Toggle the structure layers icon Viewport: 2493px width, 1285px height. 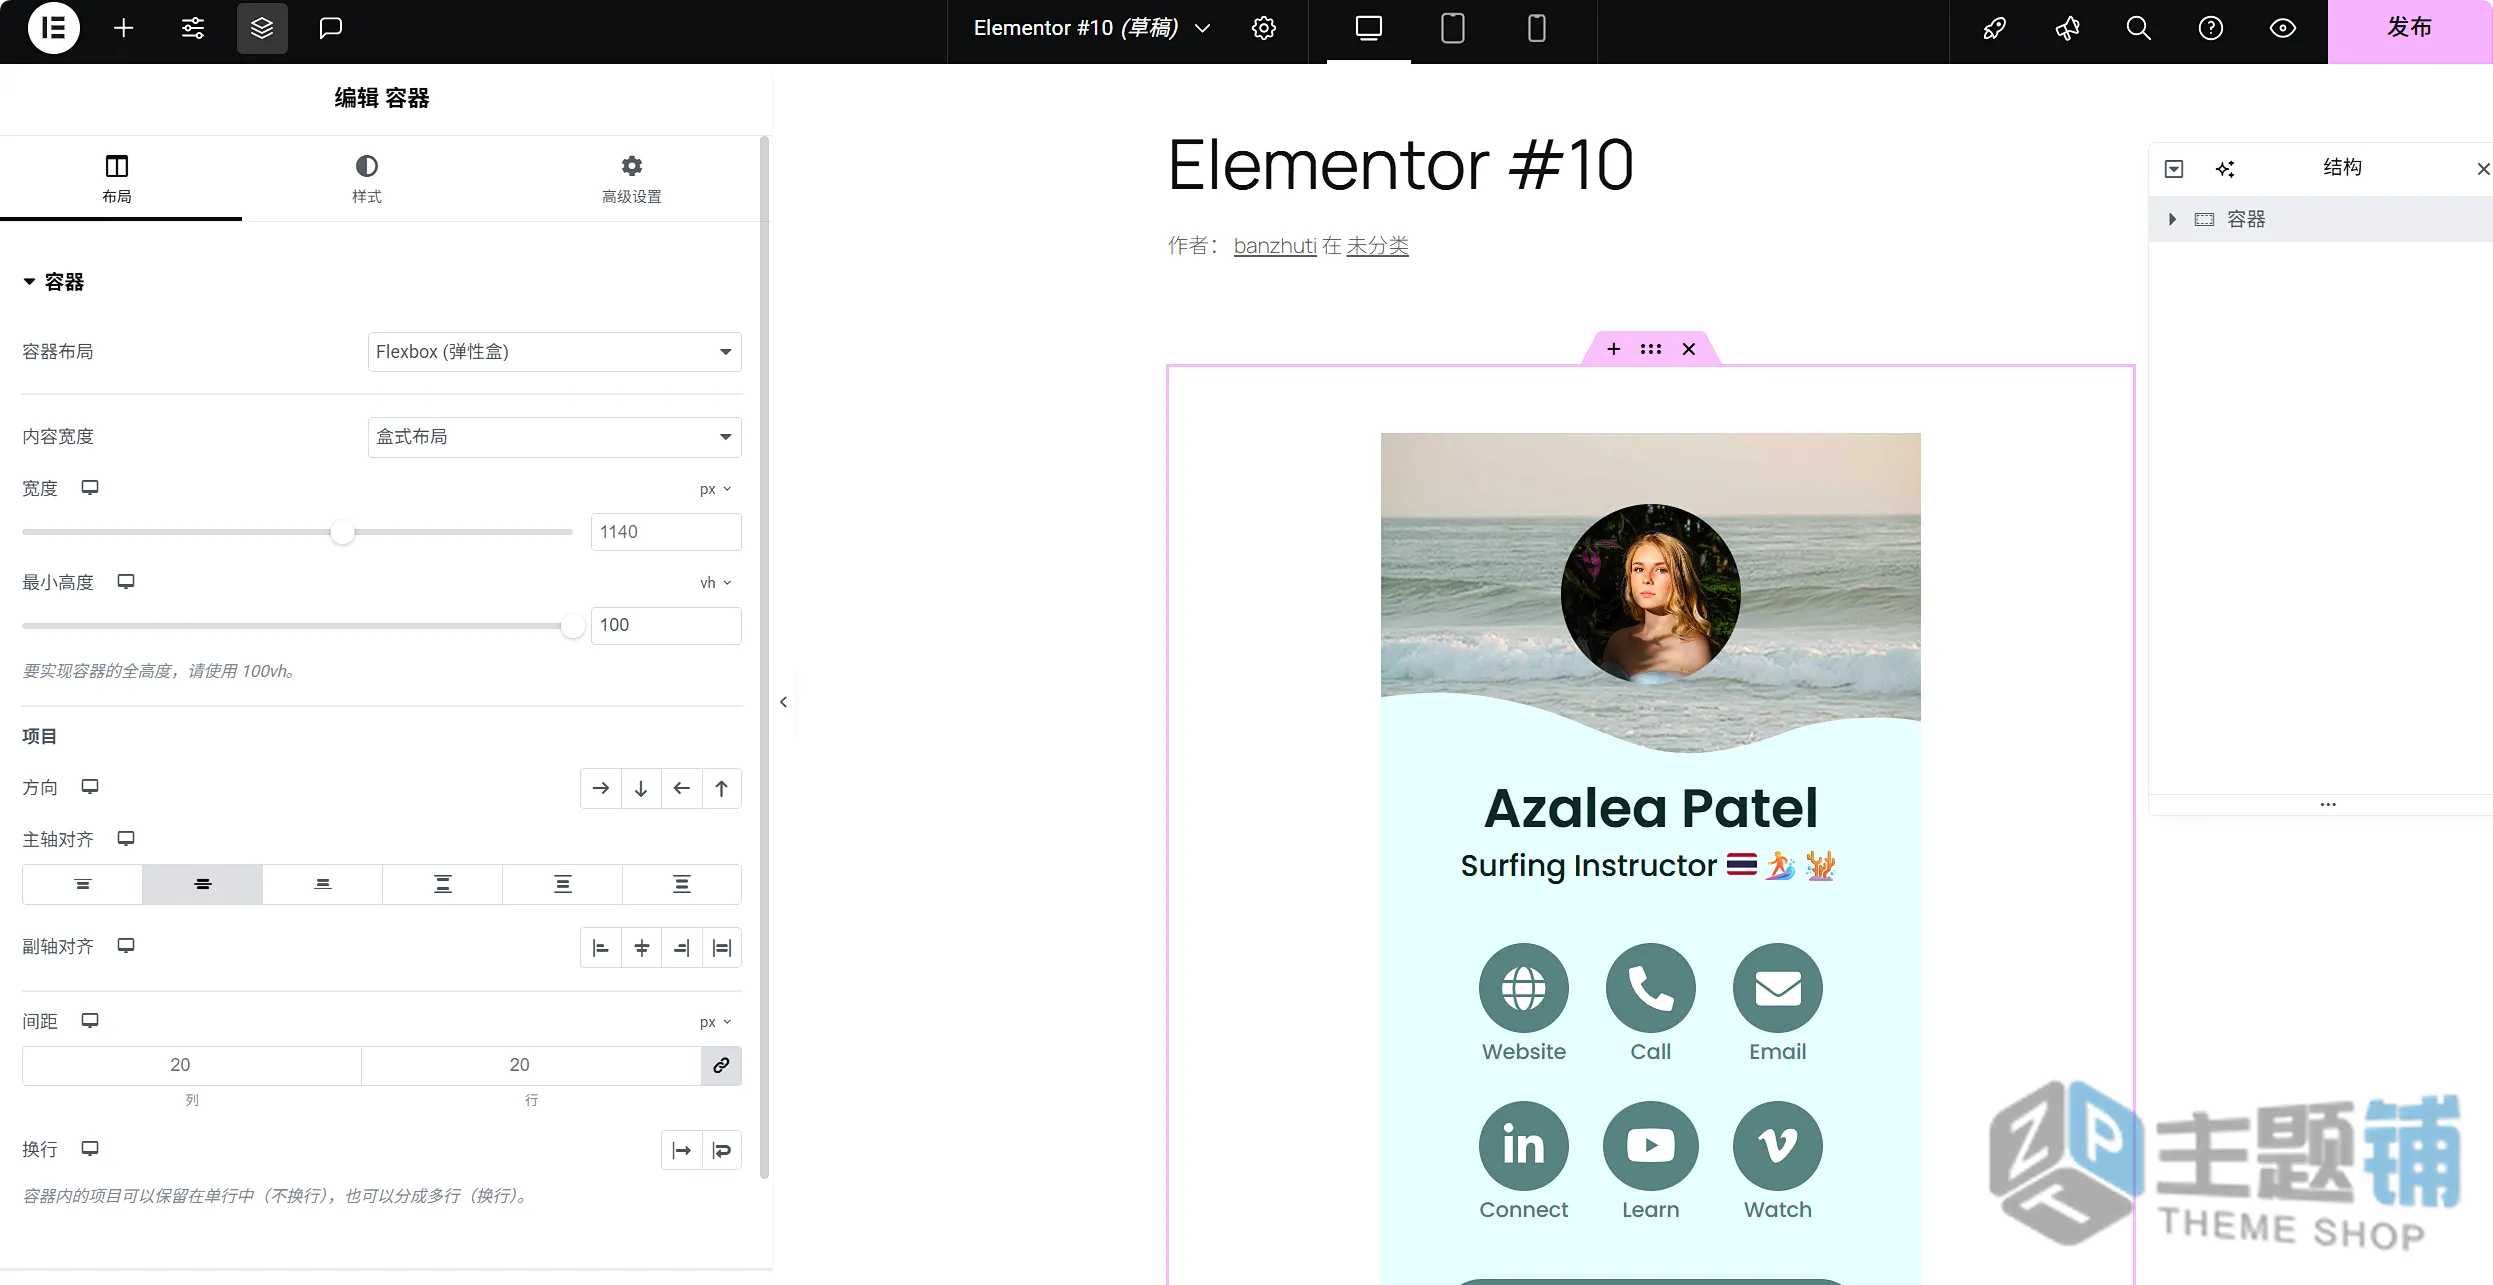click(262, 28)
